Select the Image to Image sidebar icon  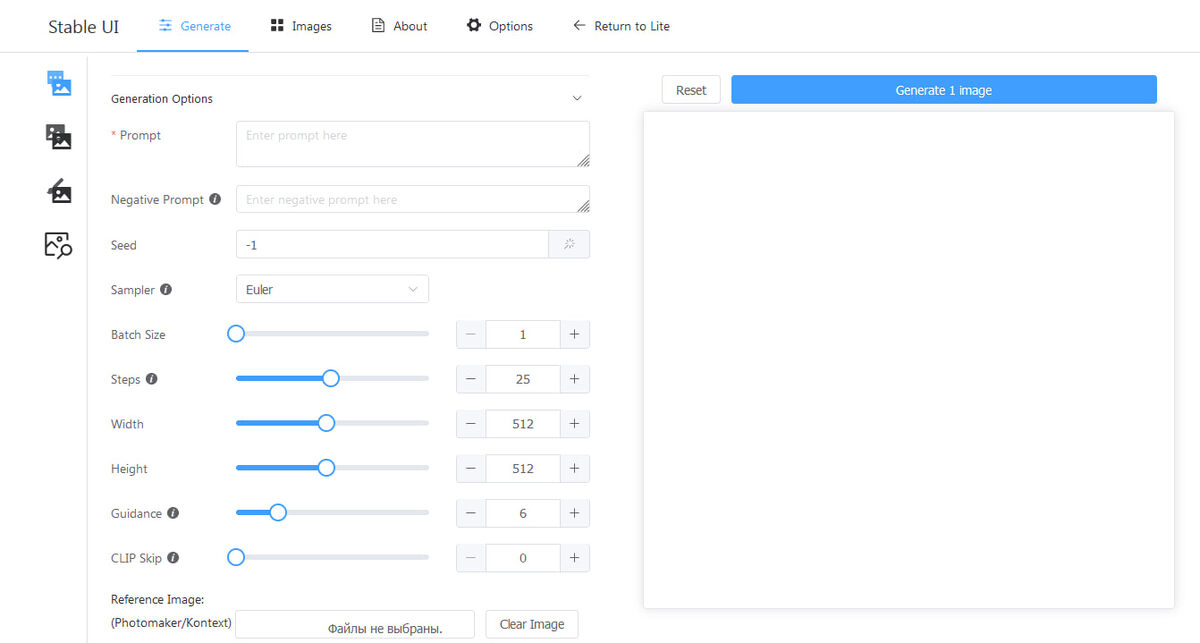pos(59,137)
